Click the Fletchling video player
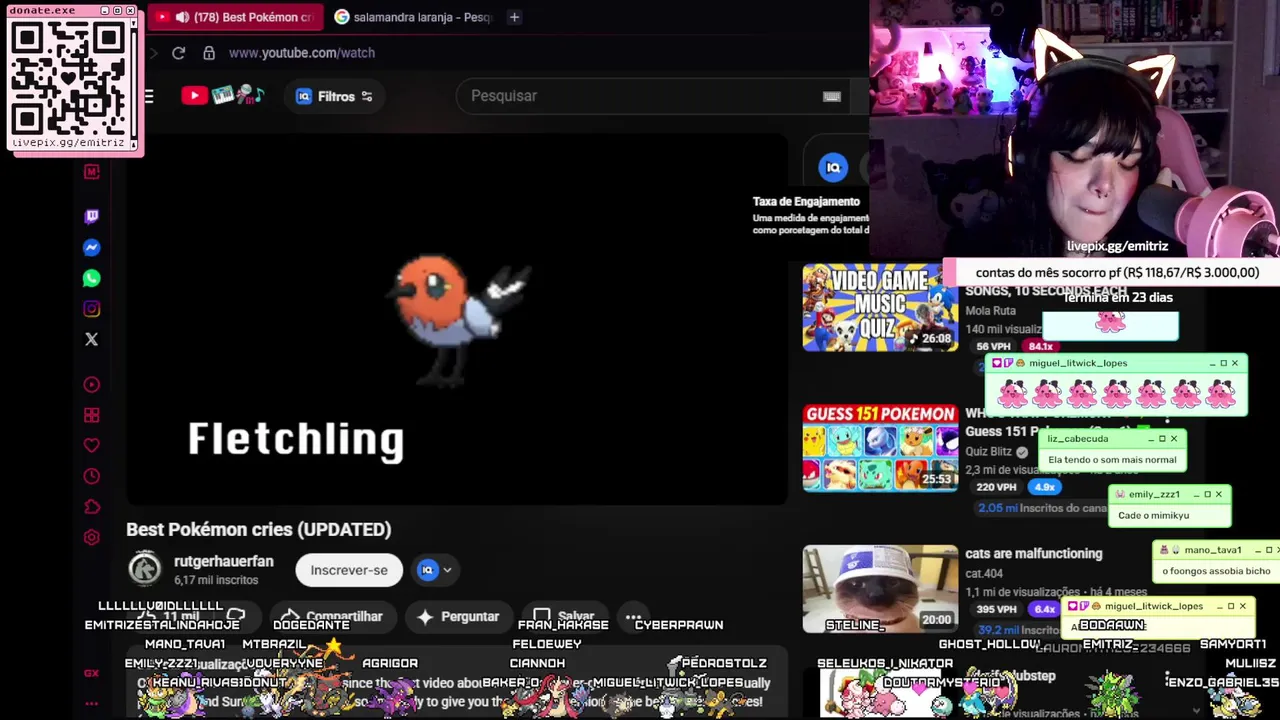The width and height of the screenshot is (1280, 720). tap(456, 320)
